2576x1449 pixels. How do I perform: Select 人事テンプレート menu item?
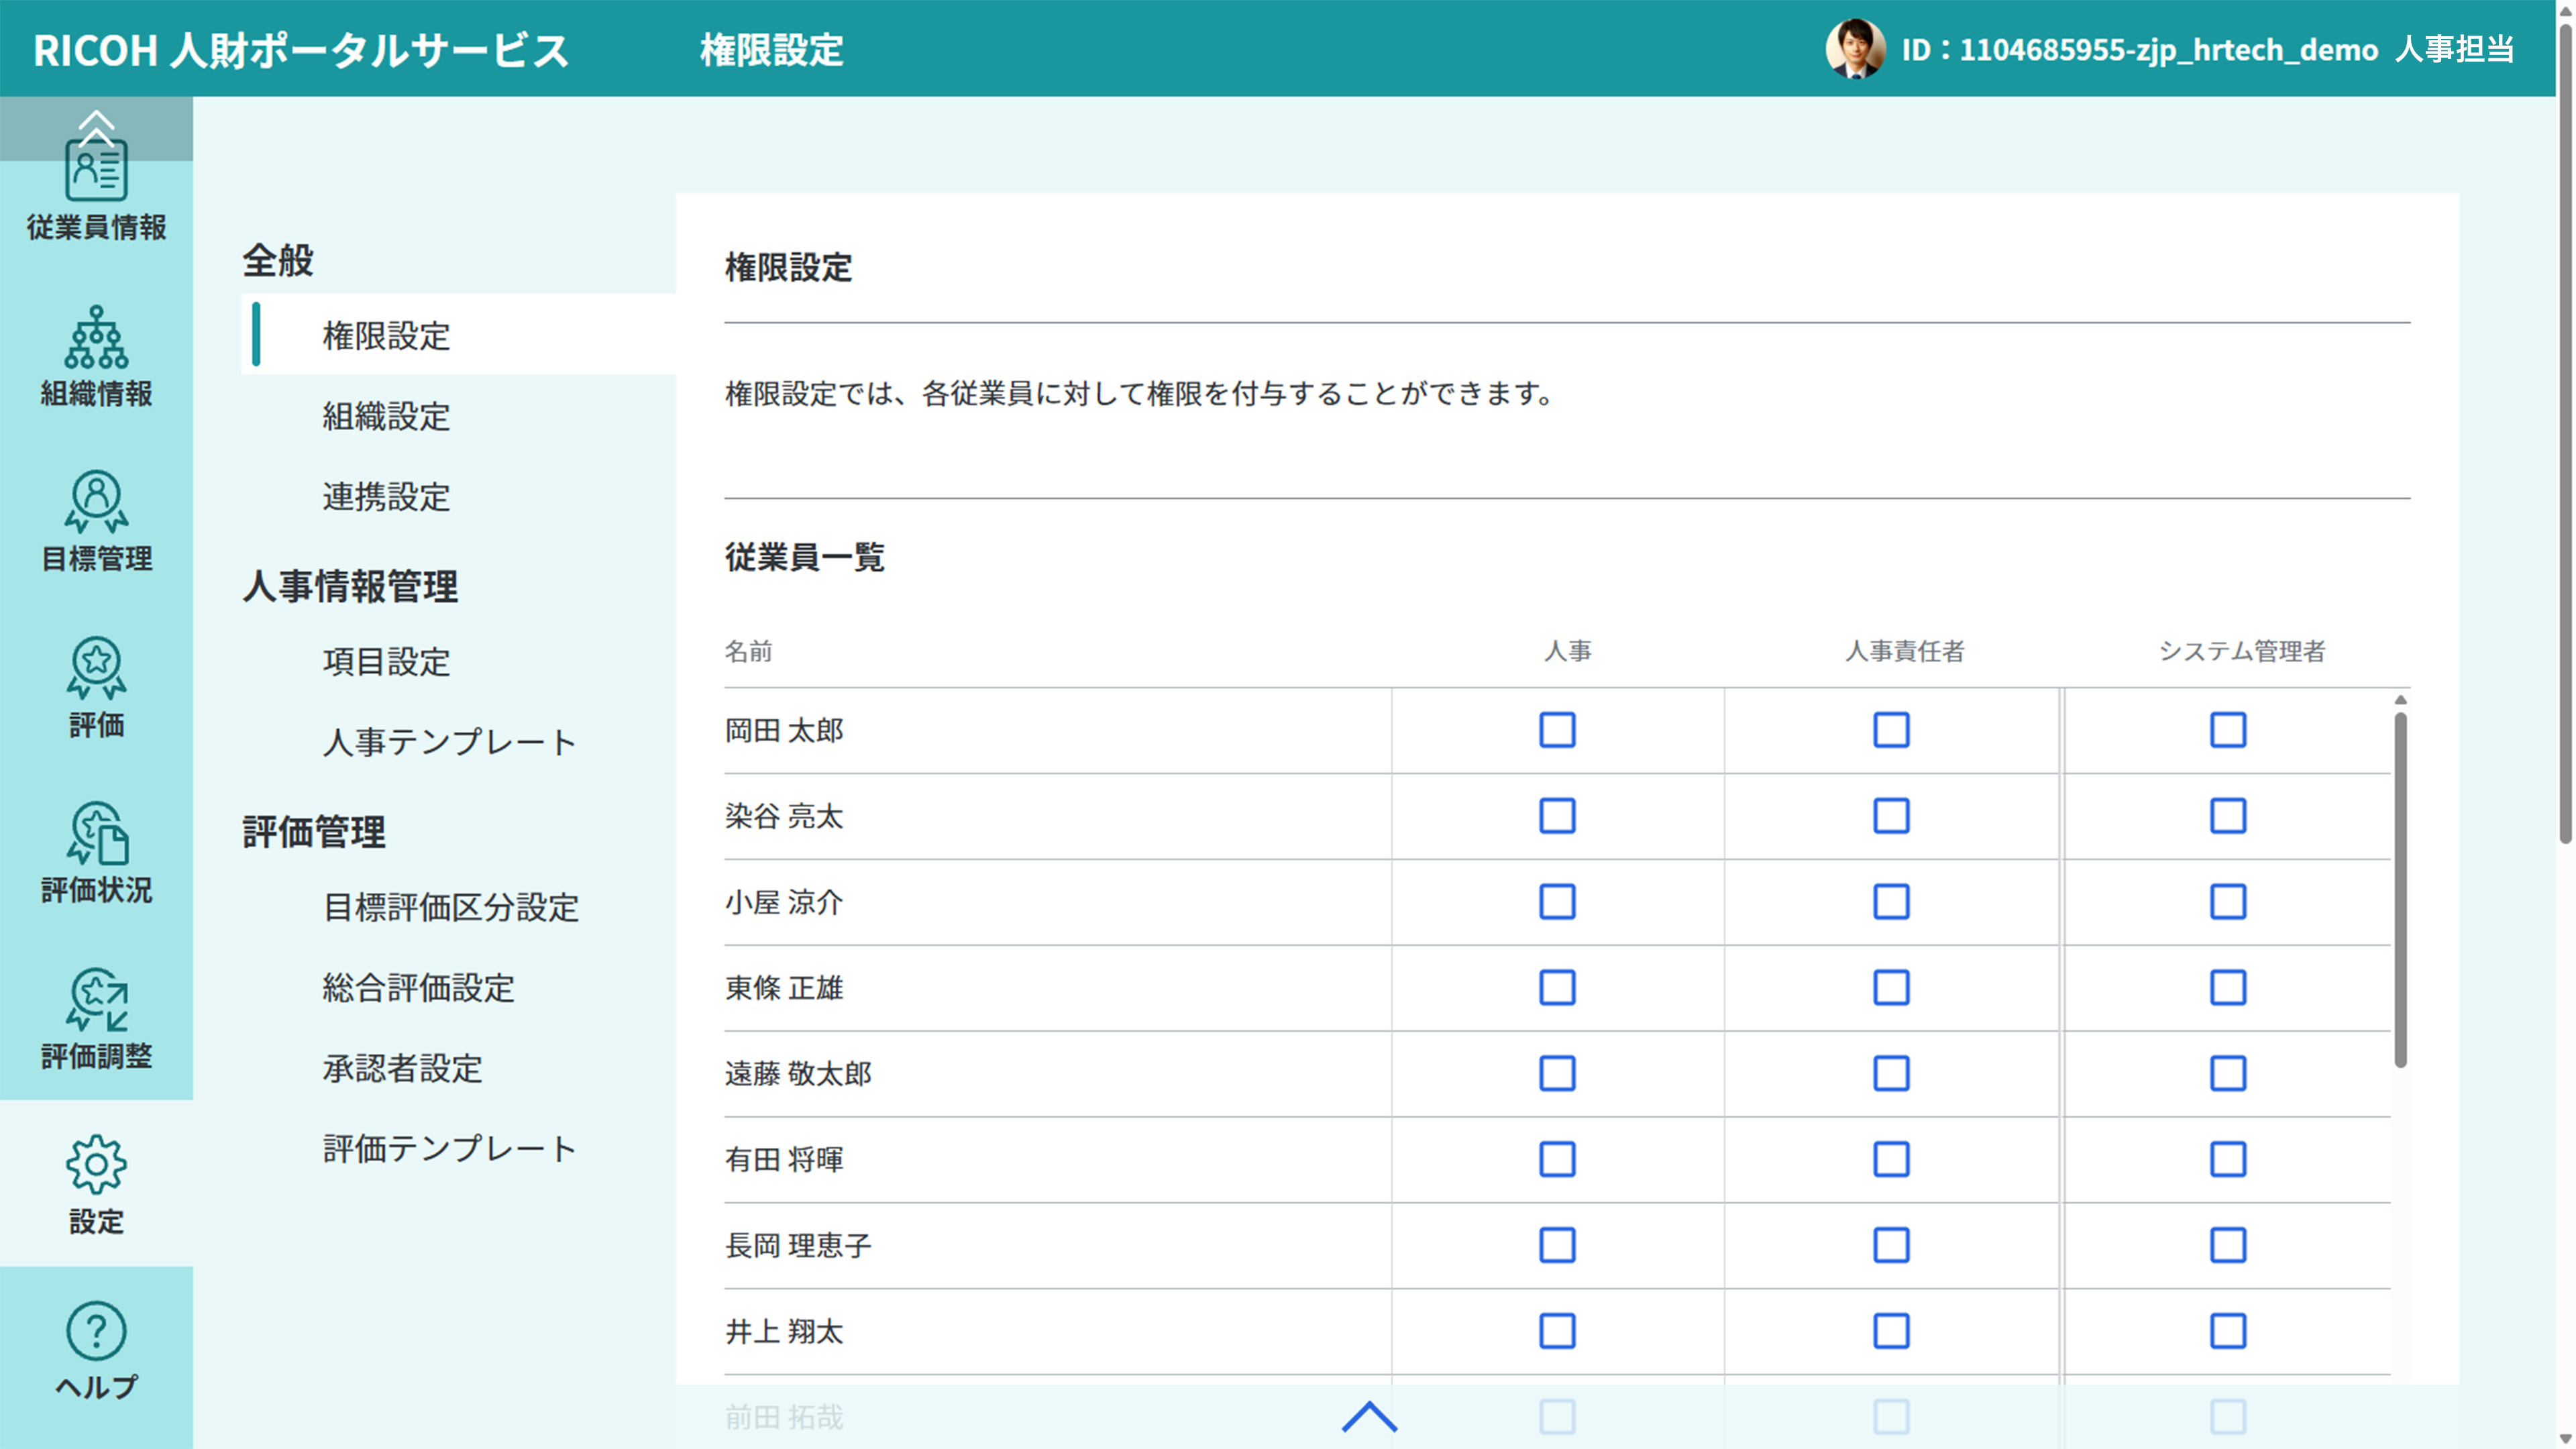449,742
